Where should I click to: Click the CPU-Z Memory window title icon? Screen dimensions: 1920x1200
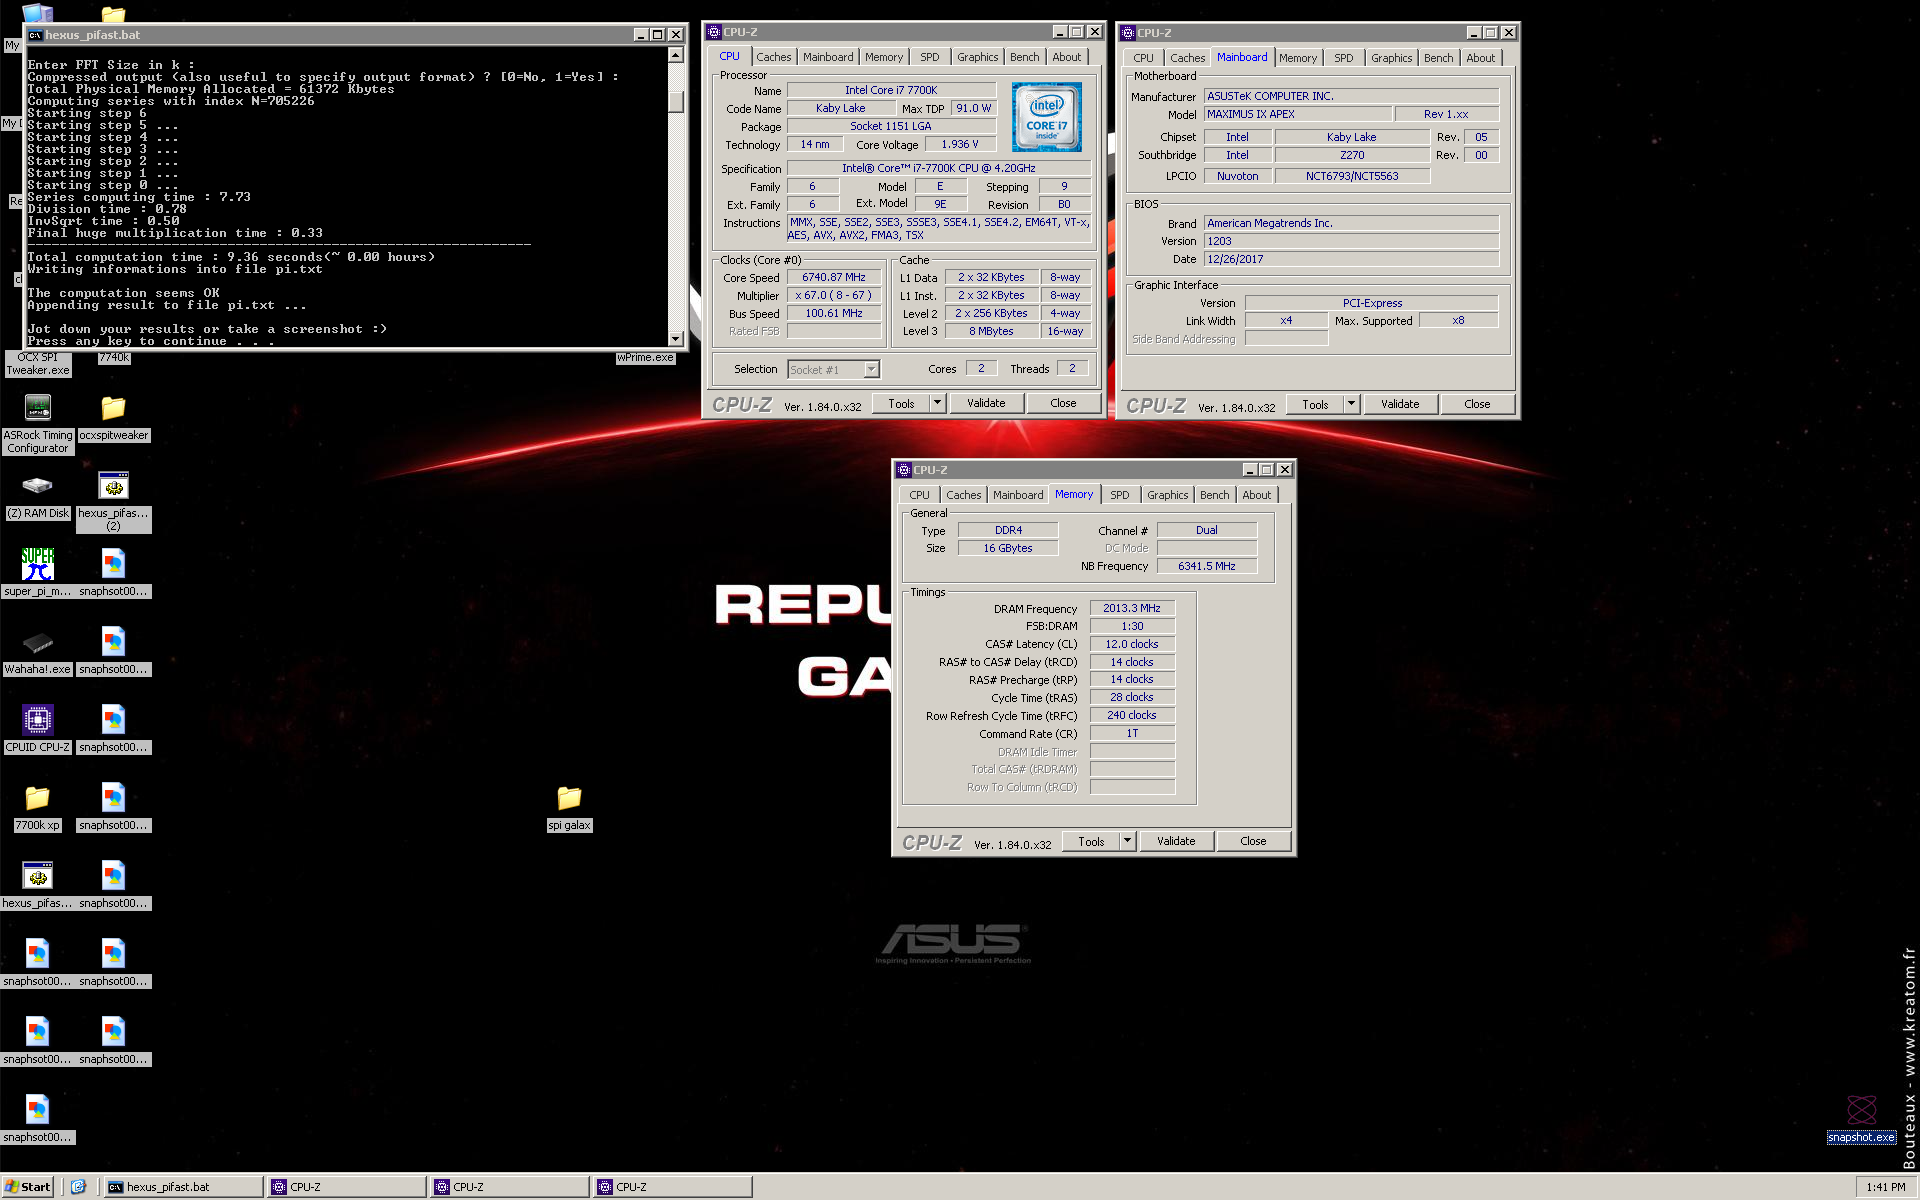pos(904,470)
